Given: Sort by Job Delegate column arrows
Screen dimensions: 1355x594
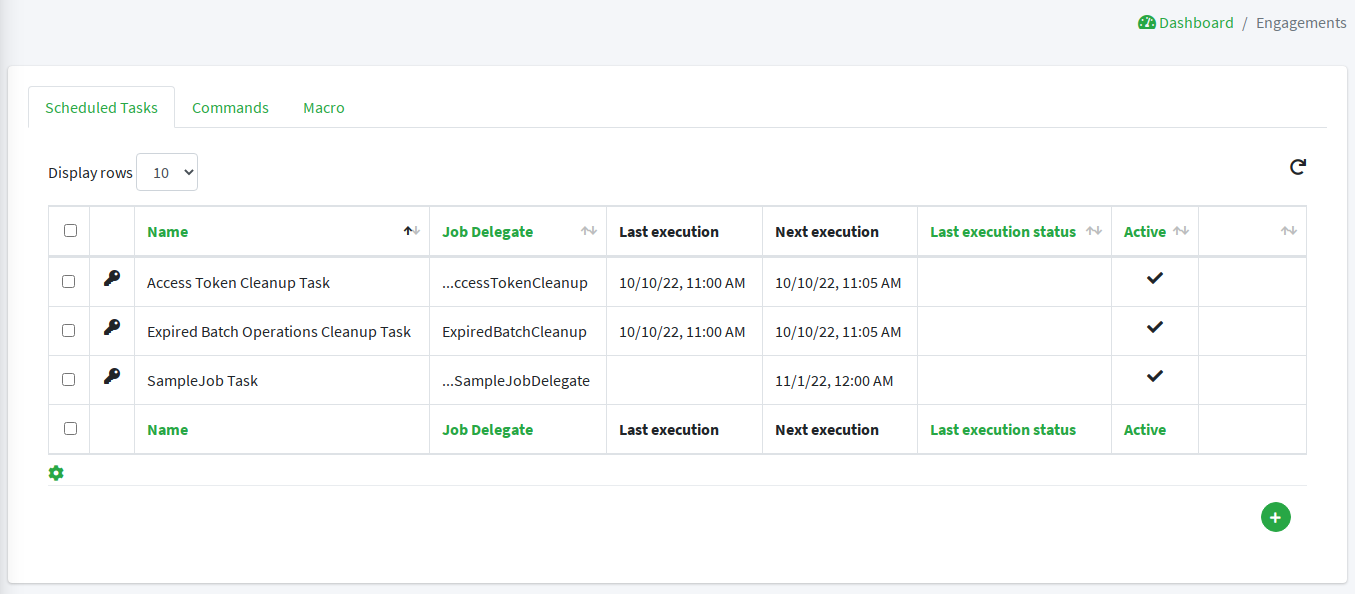Looking at the screenshot, I should tap(588, 231).
